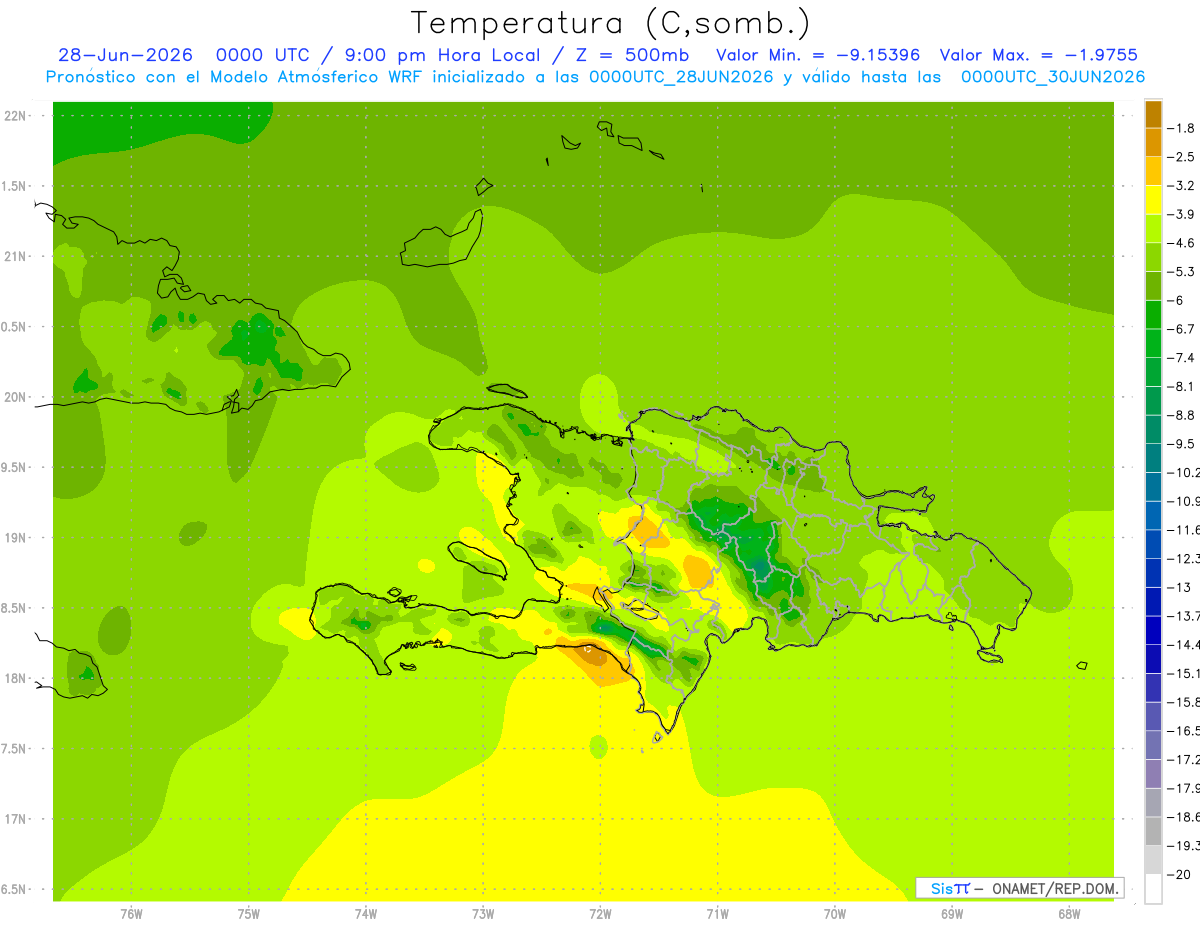Click the '71W' longitude axis label
The height and width of the screenshot is (927, 1200).
pyautogui.click(x=717, y=914)
